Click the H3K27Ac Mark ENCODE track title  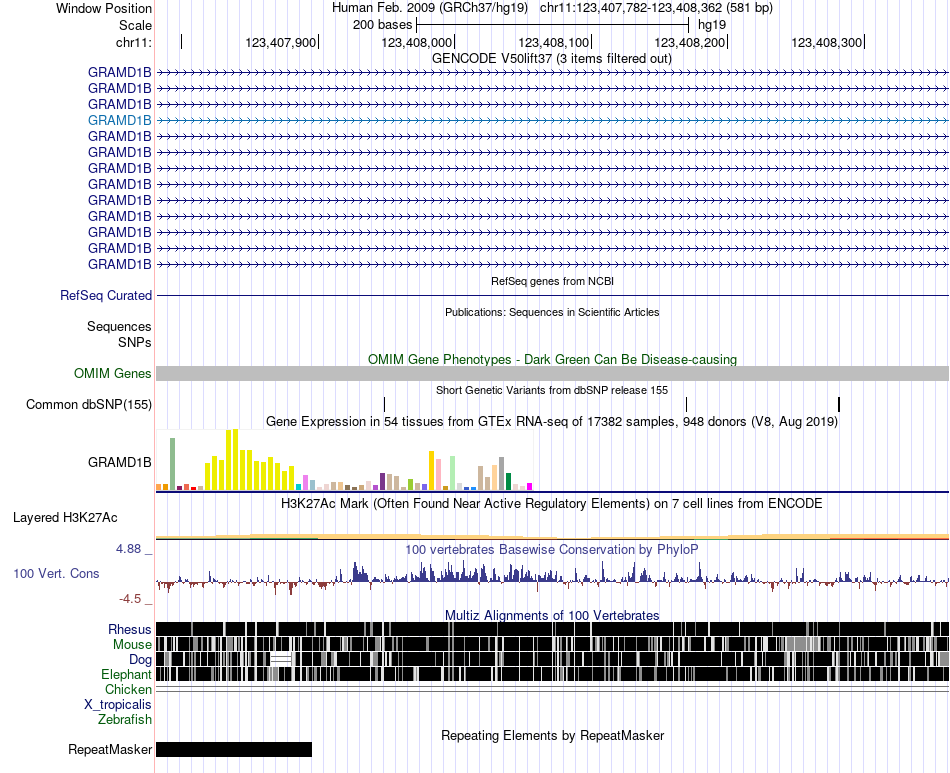552,504
